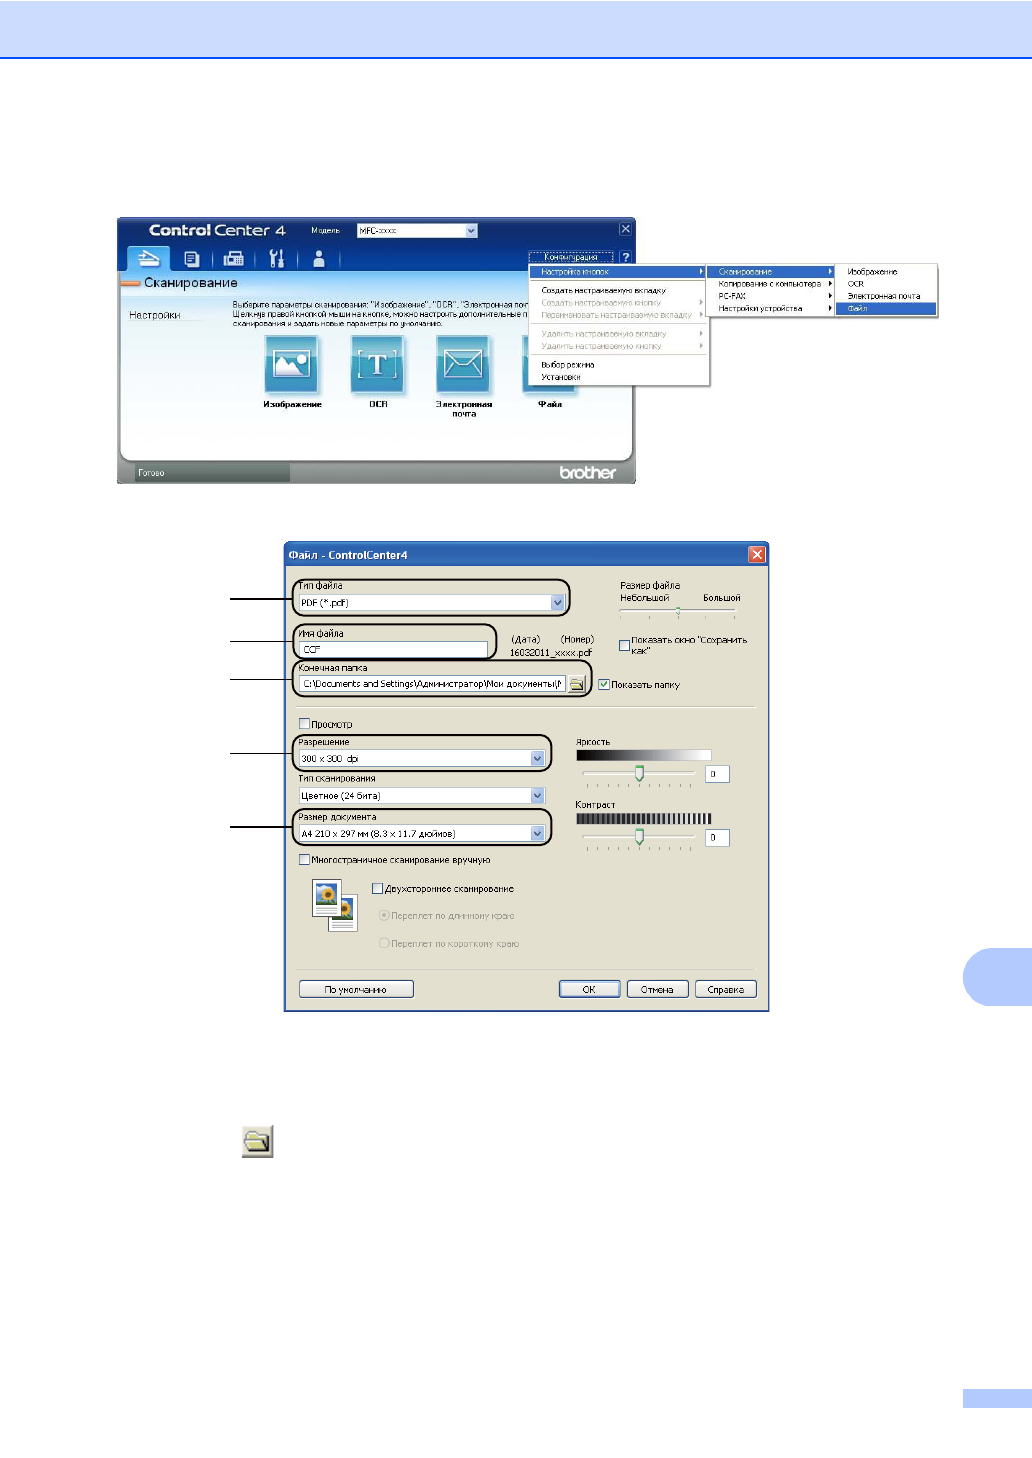Click the OCR scan button icon
The image size is (1032, 1458).
(377, 364)
